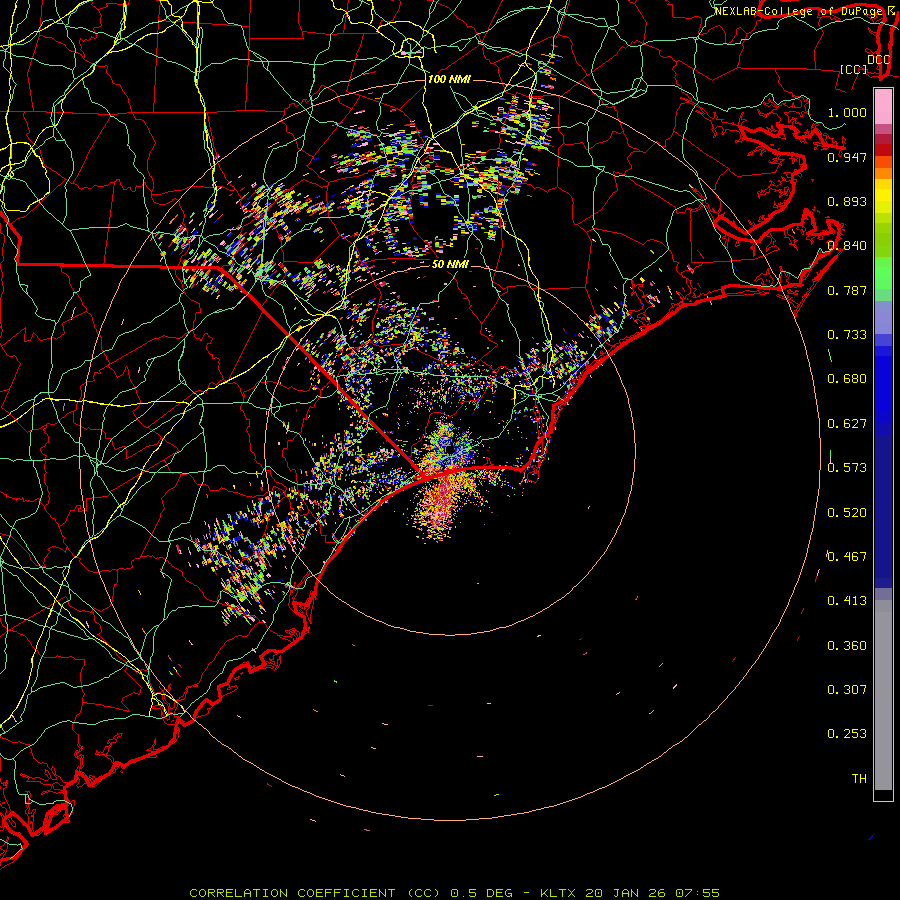This screenshot has height=900, width=900.
Task: Pick the bright green segment of the color bar
Action: point(883,273)
